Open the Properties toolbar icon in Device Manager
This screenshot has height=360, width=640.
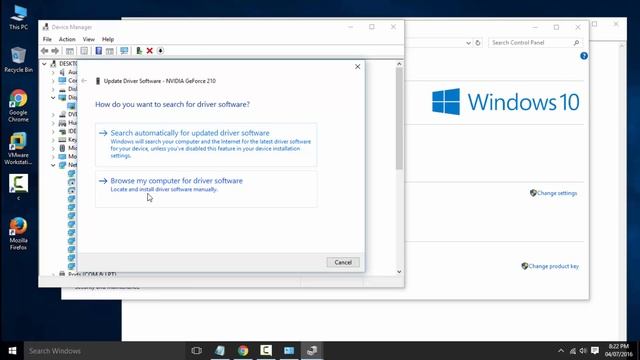click(x=84, y=51)
